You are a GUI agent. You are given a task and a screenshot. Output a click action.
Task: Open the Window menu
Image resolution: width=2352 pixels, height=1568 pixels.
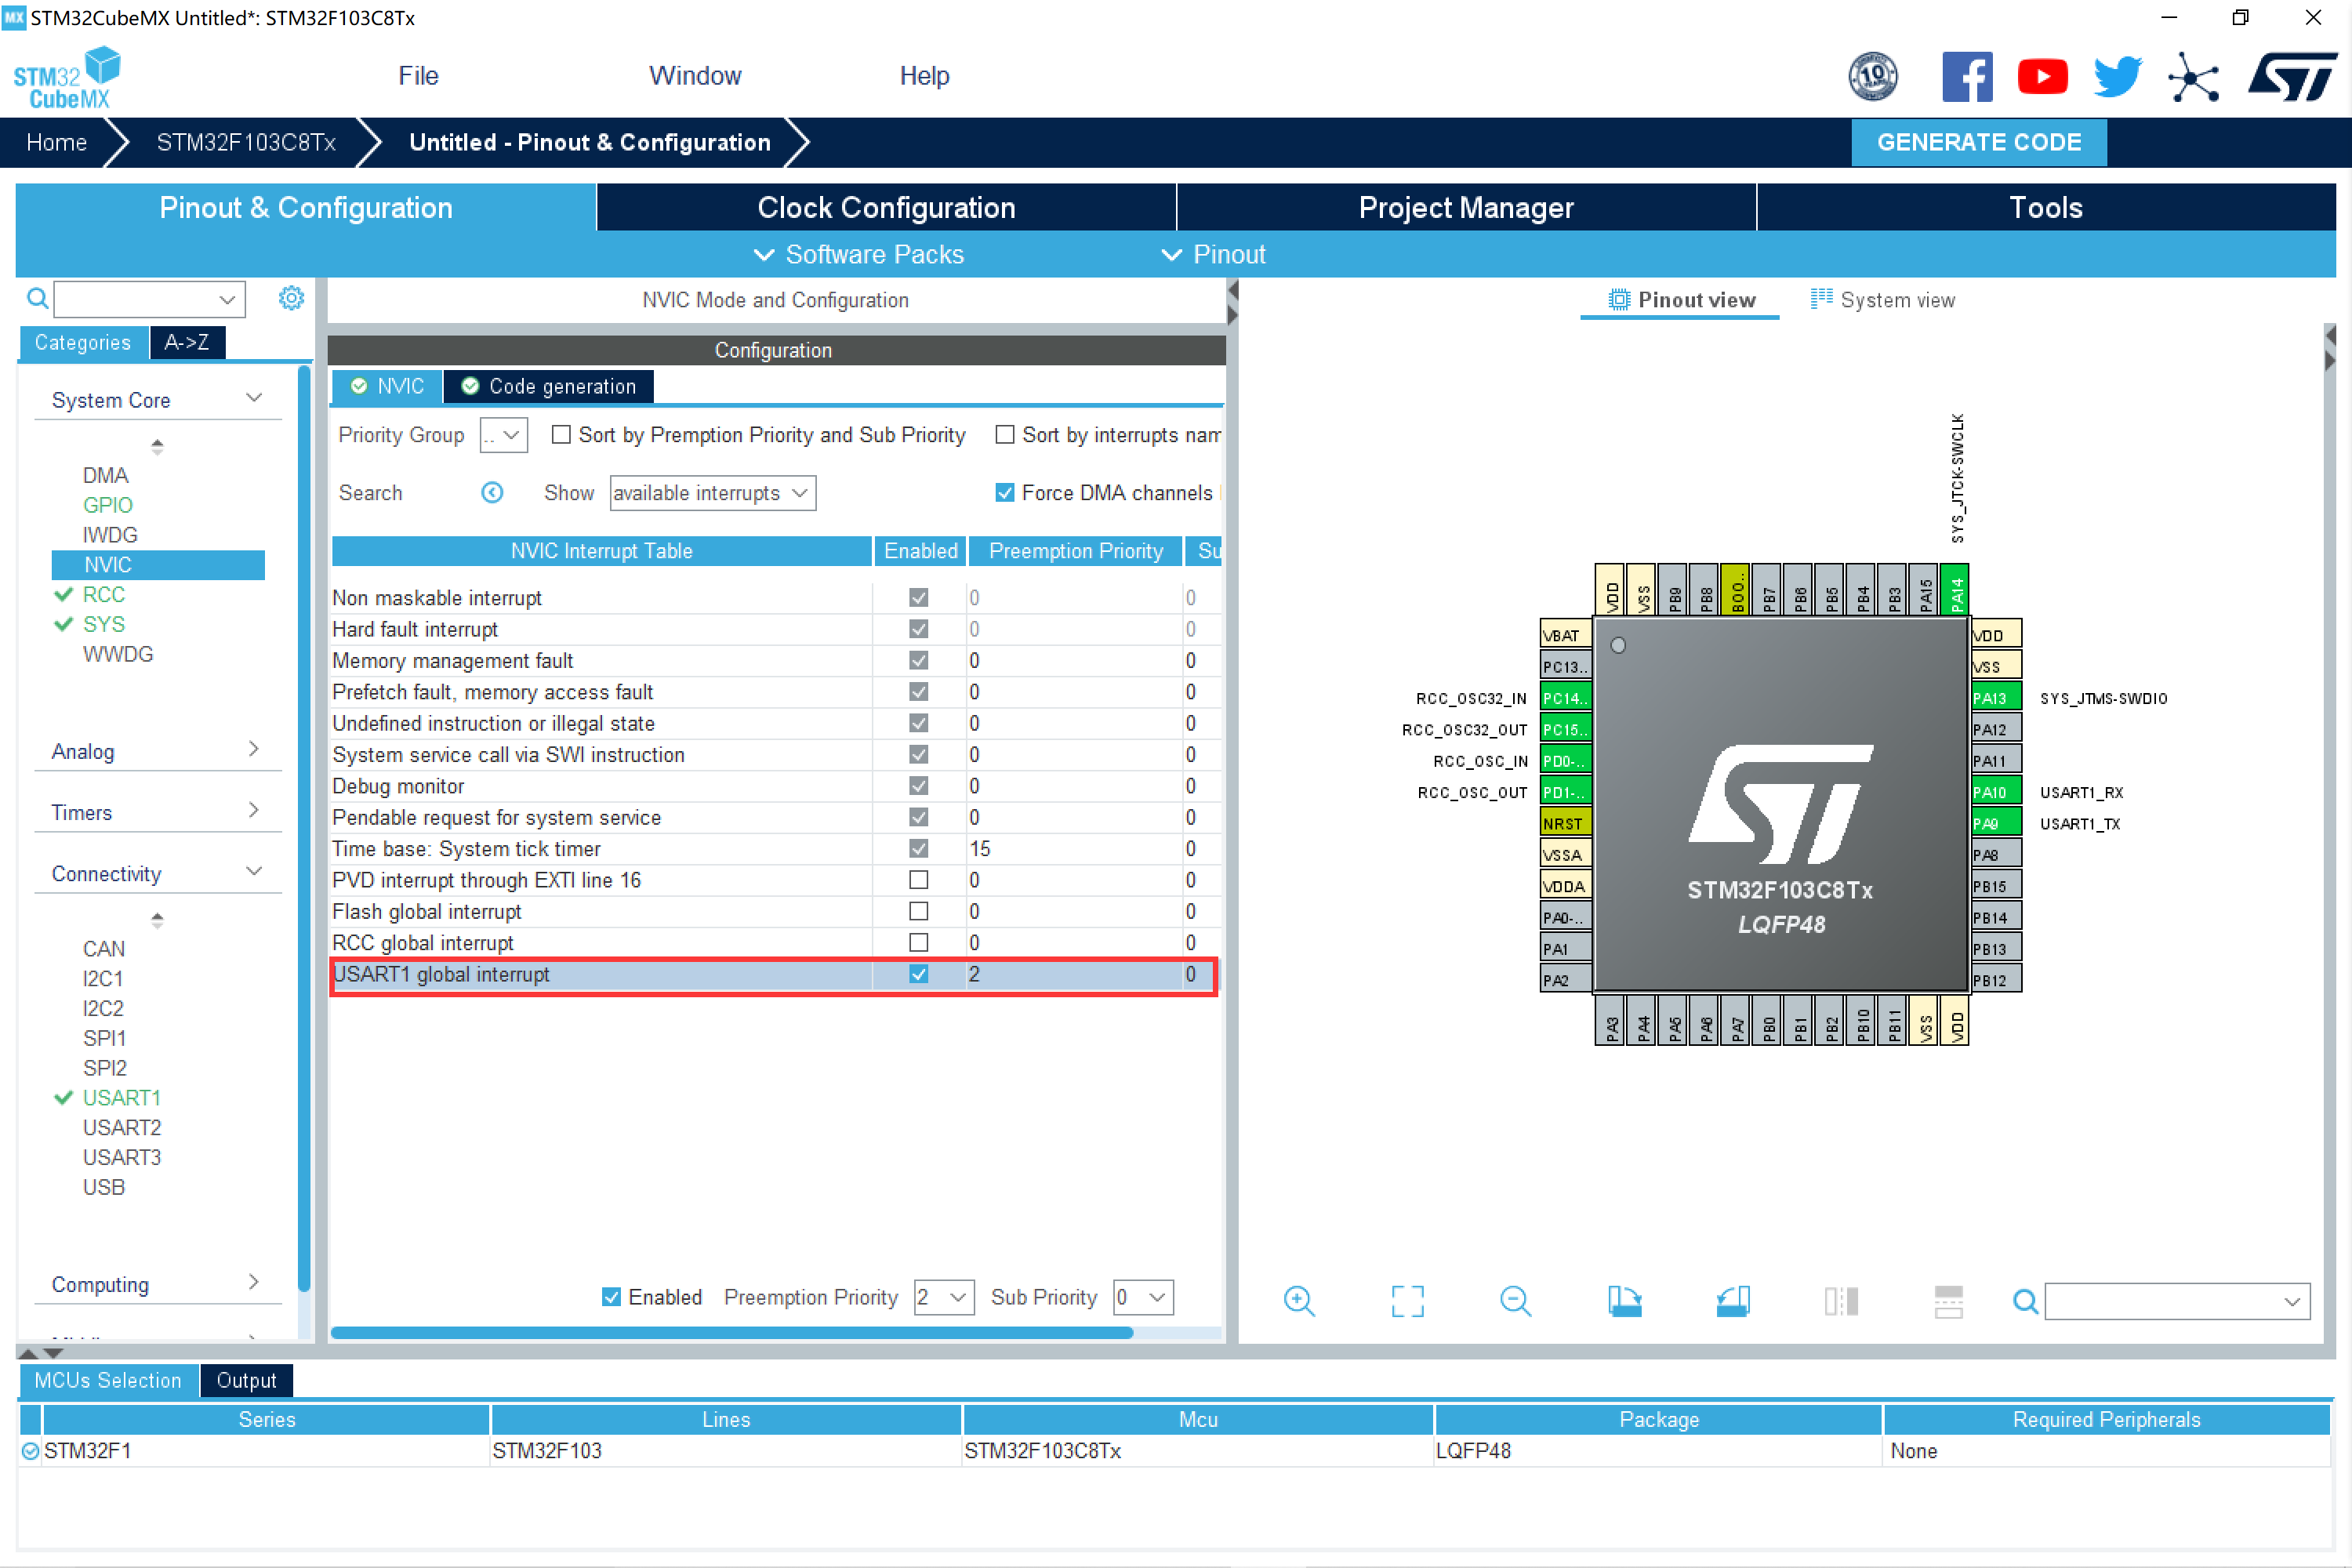pos(694,75)
